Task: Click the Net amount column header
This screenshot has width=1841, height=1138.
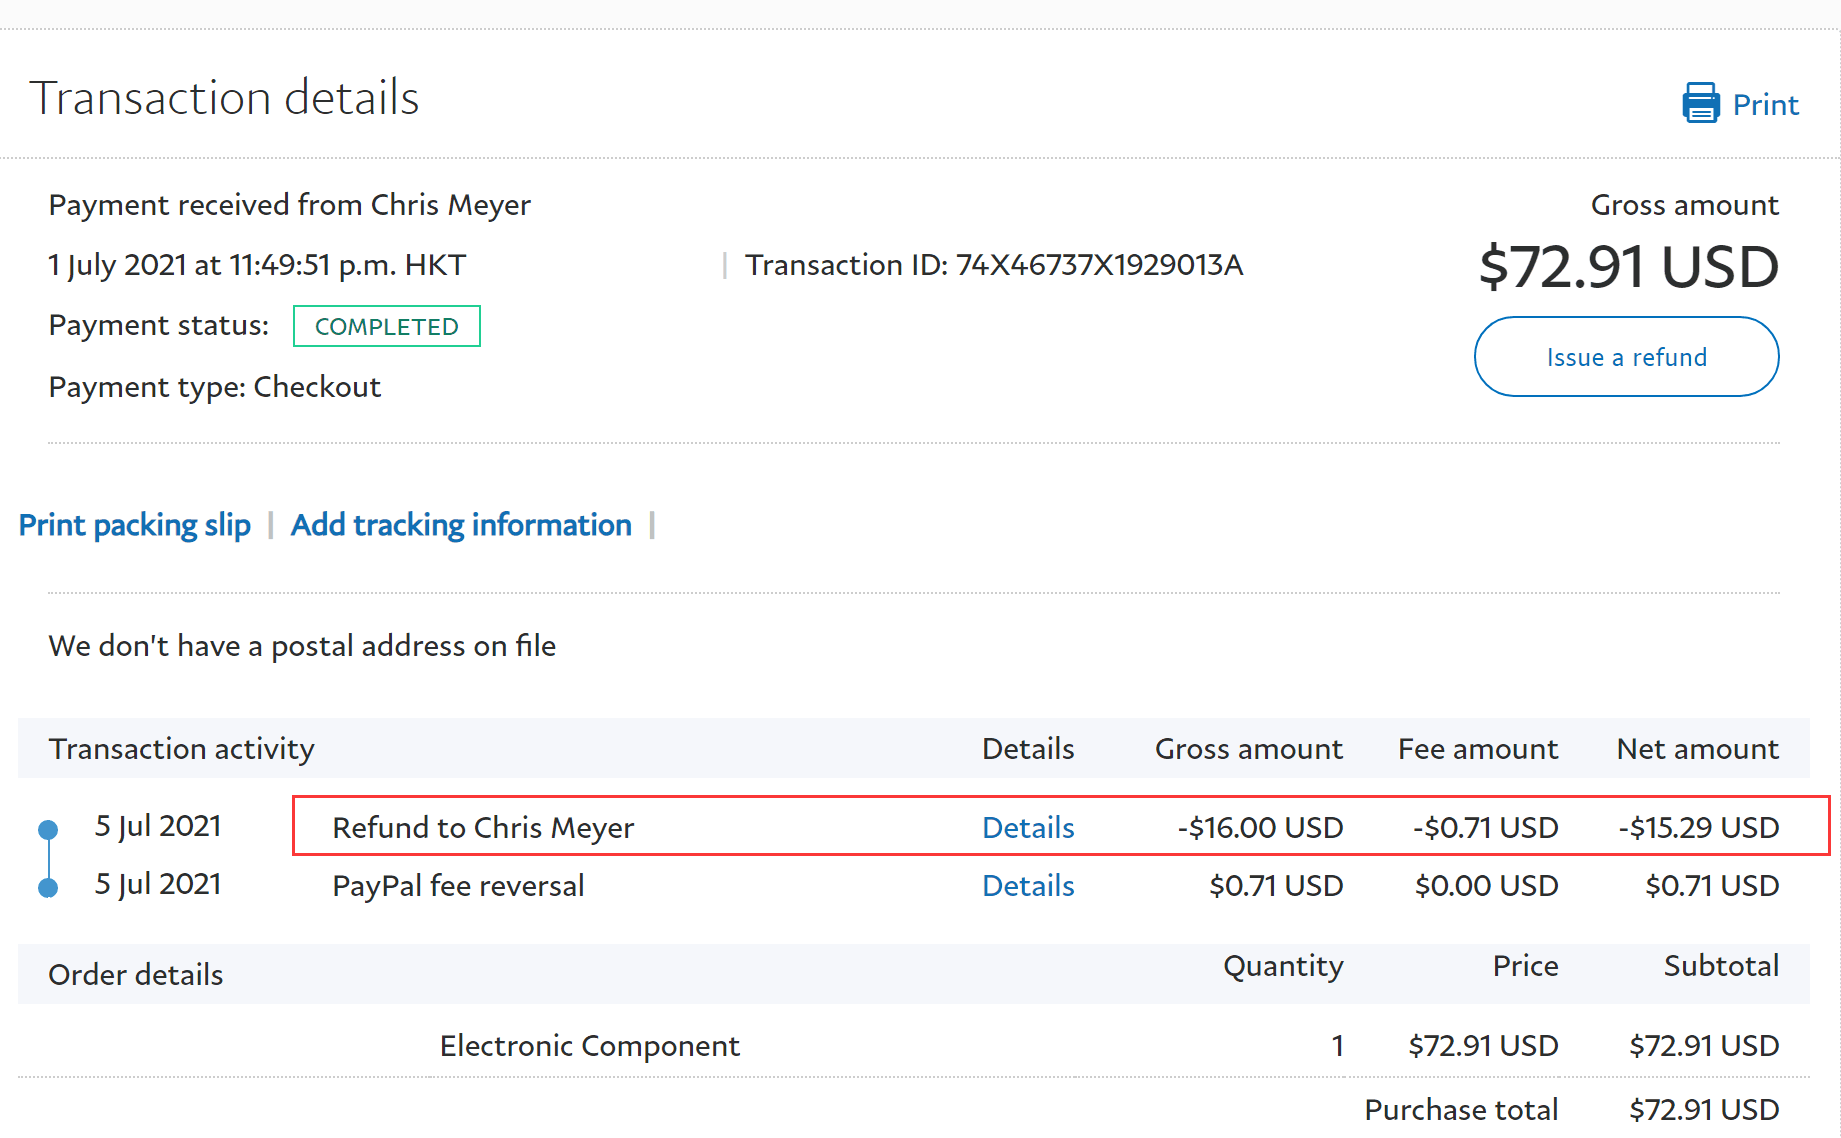Action: 1697,749
